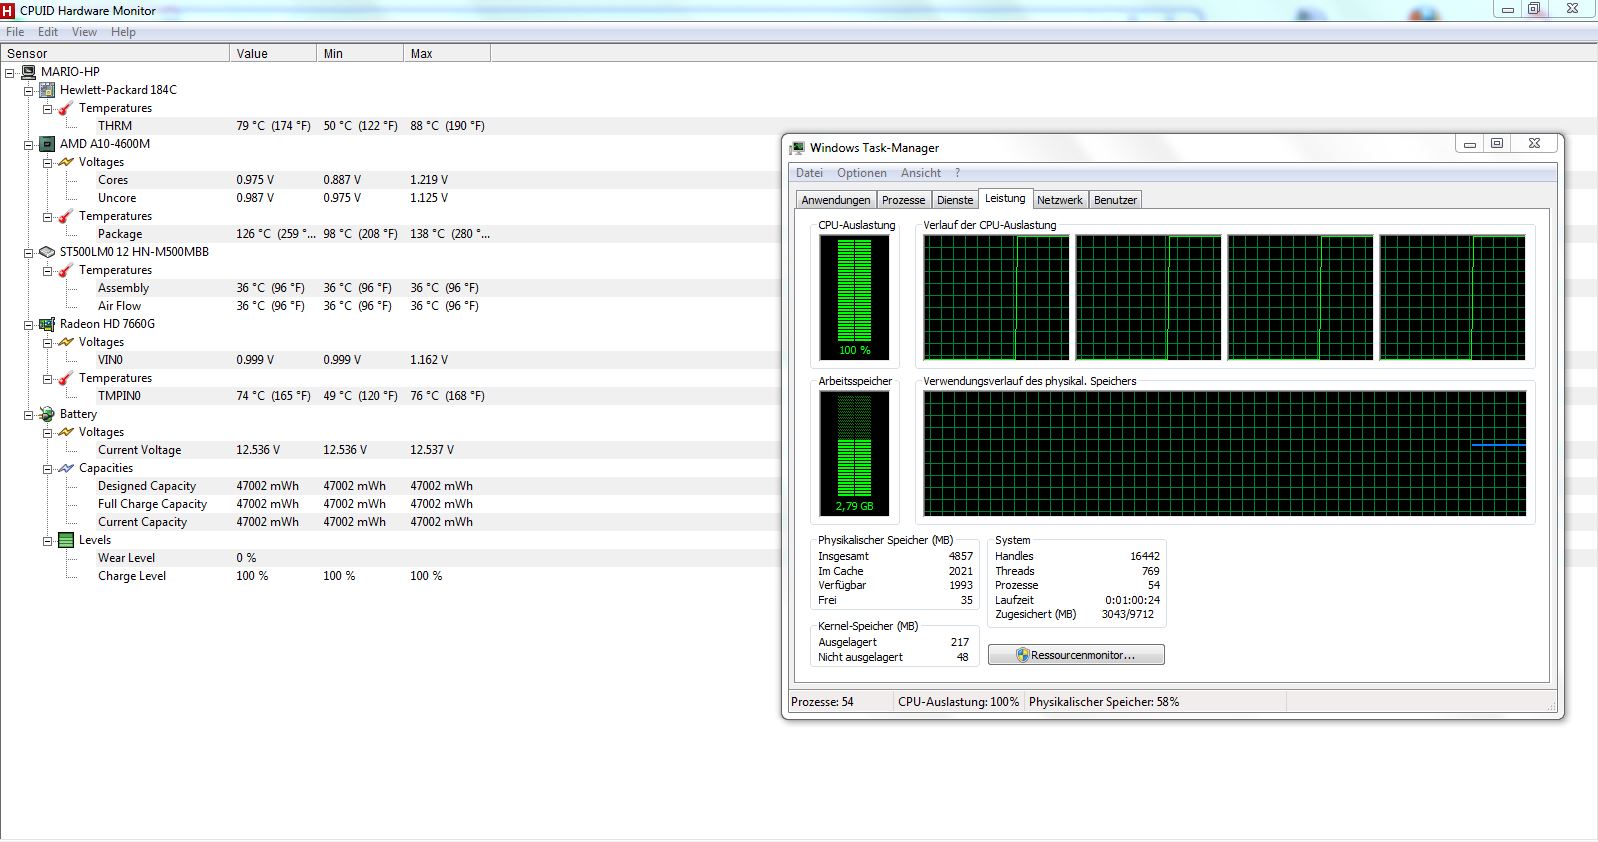Click thermometer icon under Hewlett-Packard 184C Temperatures
Screen dimensions: 1598x842
[66, 108]
